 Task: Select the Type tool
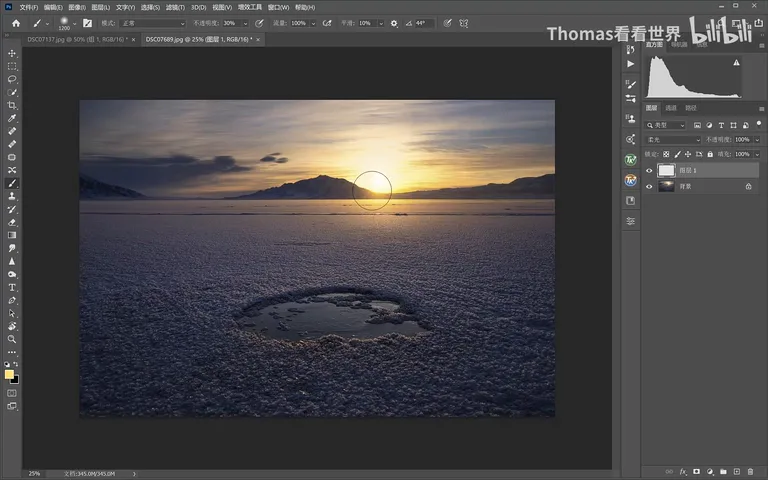pos(12,288)
